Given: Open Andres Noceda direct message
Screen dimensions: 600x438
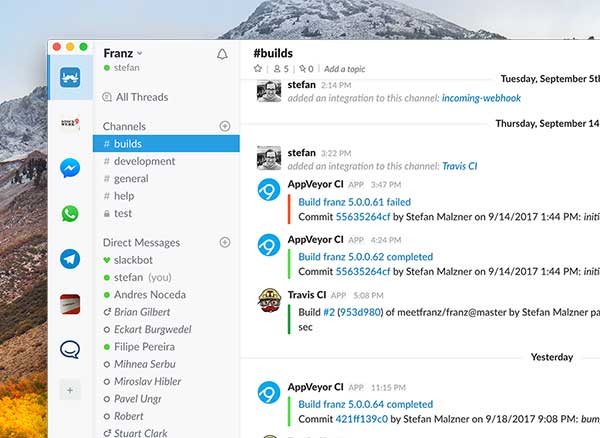Looking at the screenshot, I should pos(166,295).
